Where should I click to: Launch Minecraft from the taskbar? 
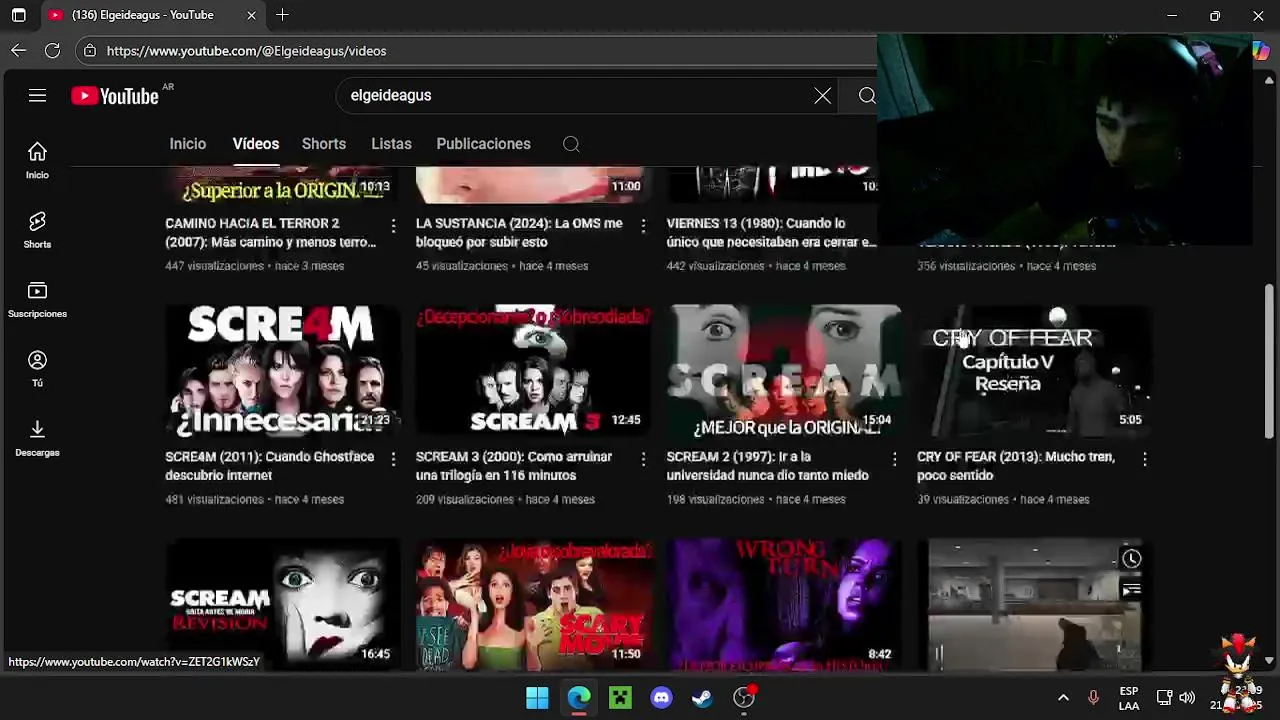pos(620,697)
